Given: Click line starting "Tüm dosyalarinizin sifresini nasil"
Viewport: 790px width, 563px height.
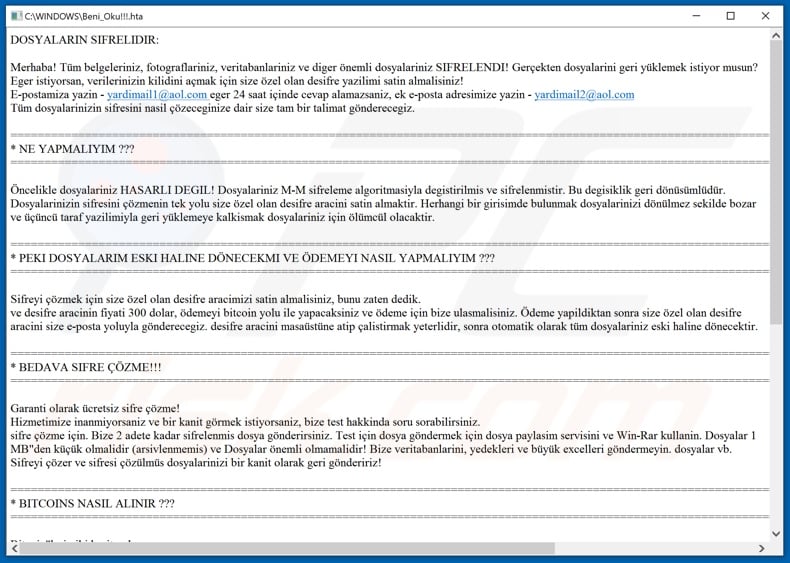Looking at the screenshot, I should (x=213, y=108).
